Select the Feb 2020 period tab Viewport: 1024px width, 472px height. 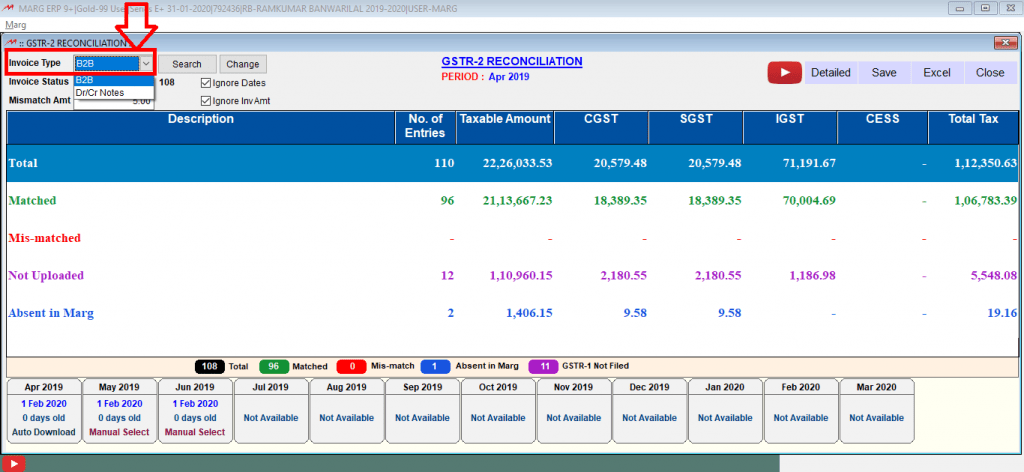[801, 409]
